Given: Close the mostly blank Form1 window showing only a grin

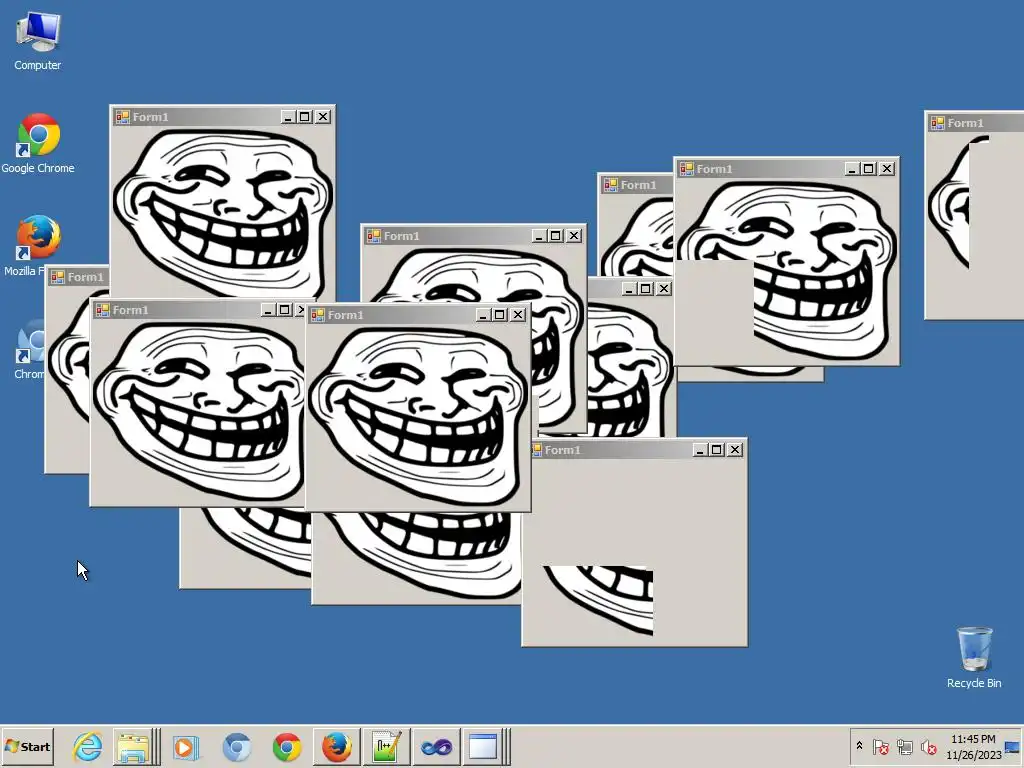Looking at the screenshot, I should click(x=735, y=450).
